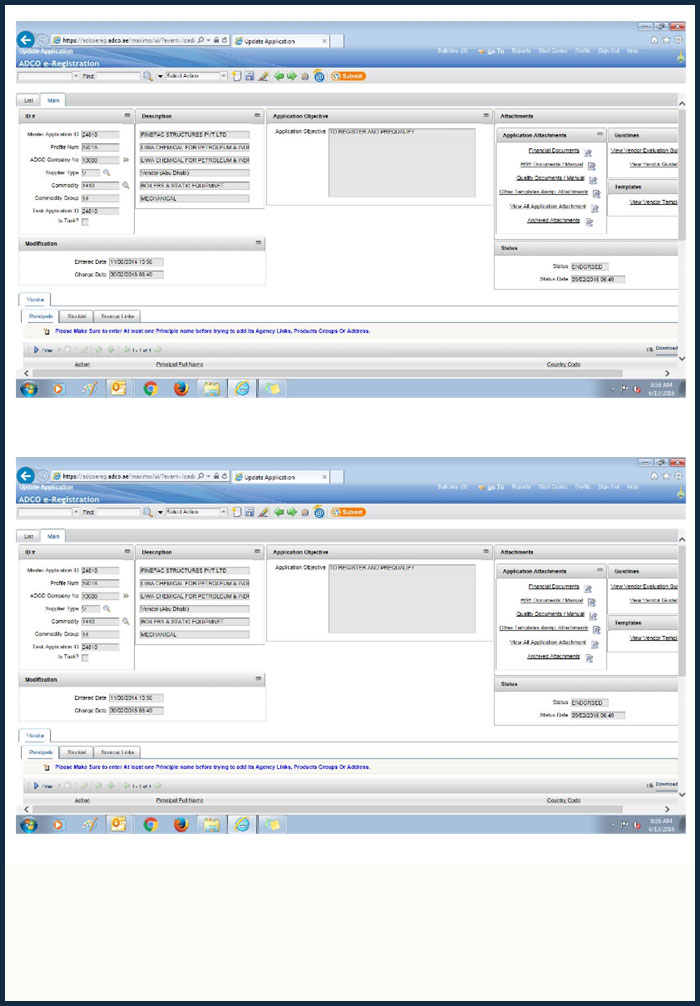Expand ADCO Company No detail arrow, upper window
Screen dimensions: 700x1006
click(126, 159)
